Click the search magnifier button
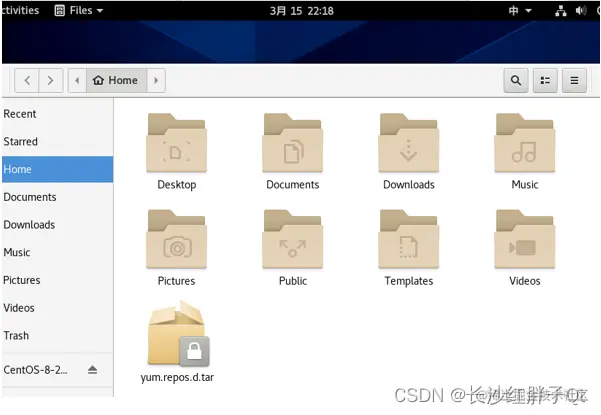Screen dimensions: 601x415 point(516,80)
